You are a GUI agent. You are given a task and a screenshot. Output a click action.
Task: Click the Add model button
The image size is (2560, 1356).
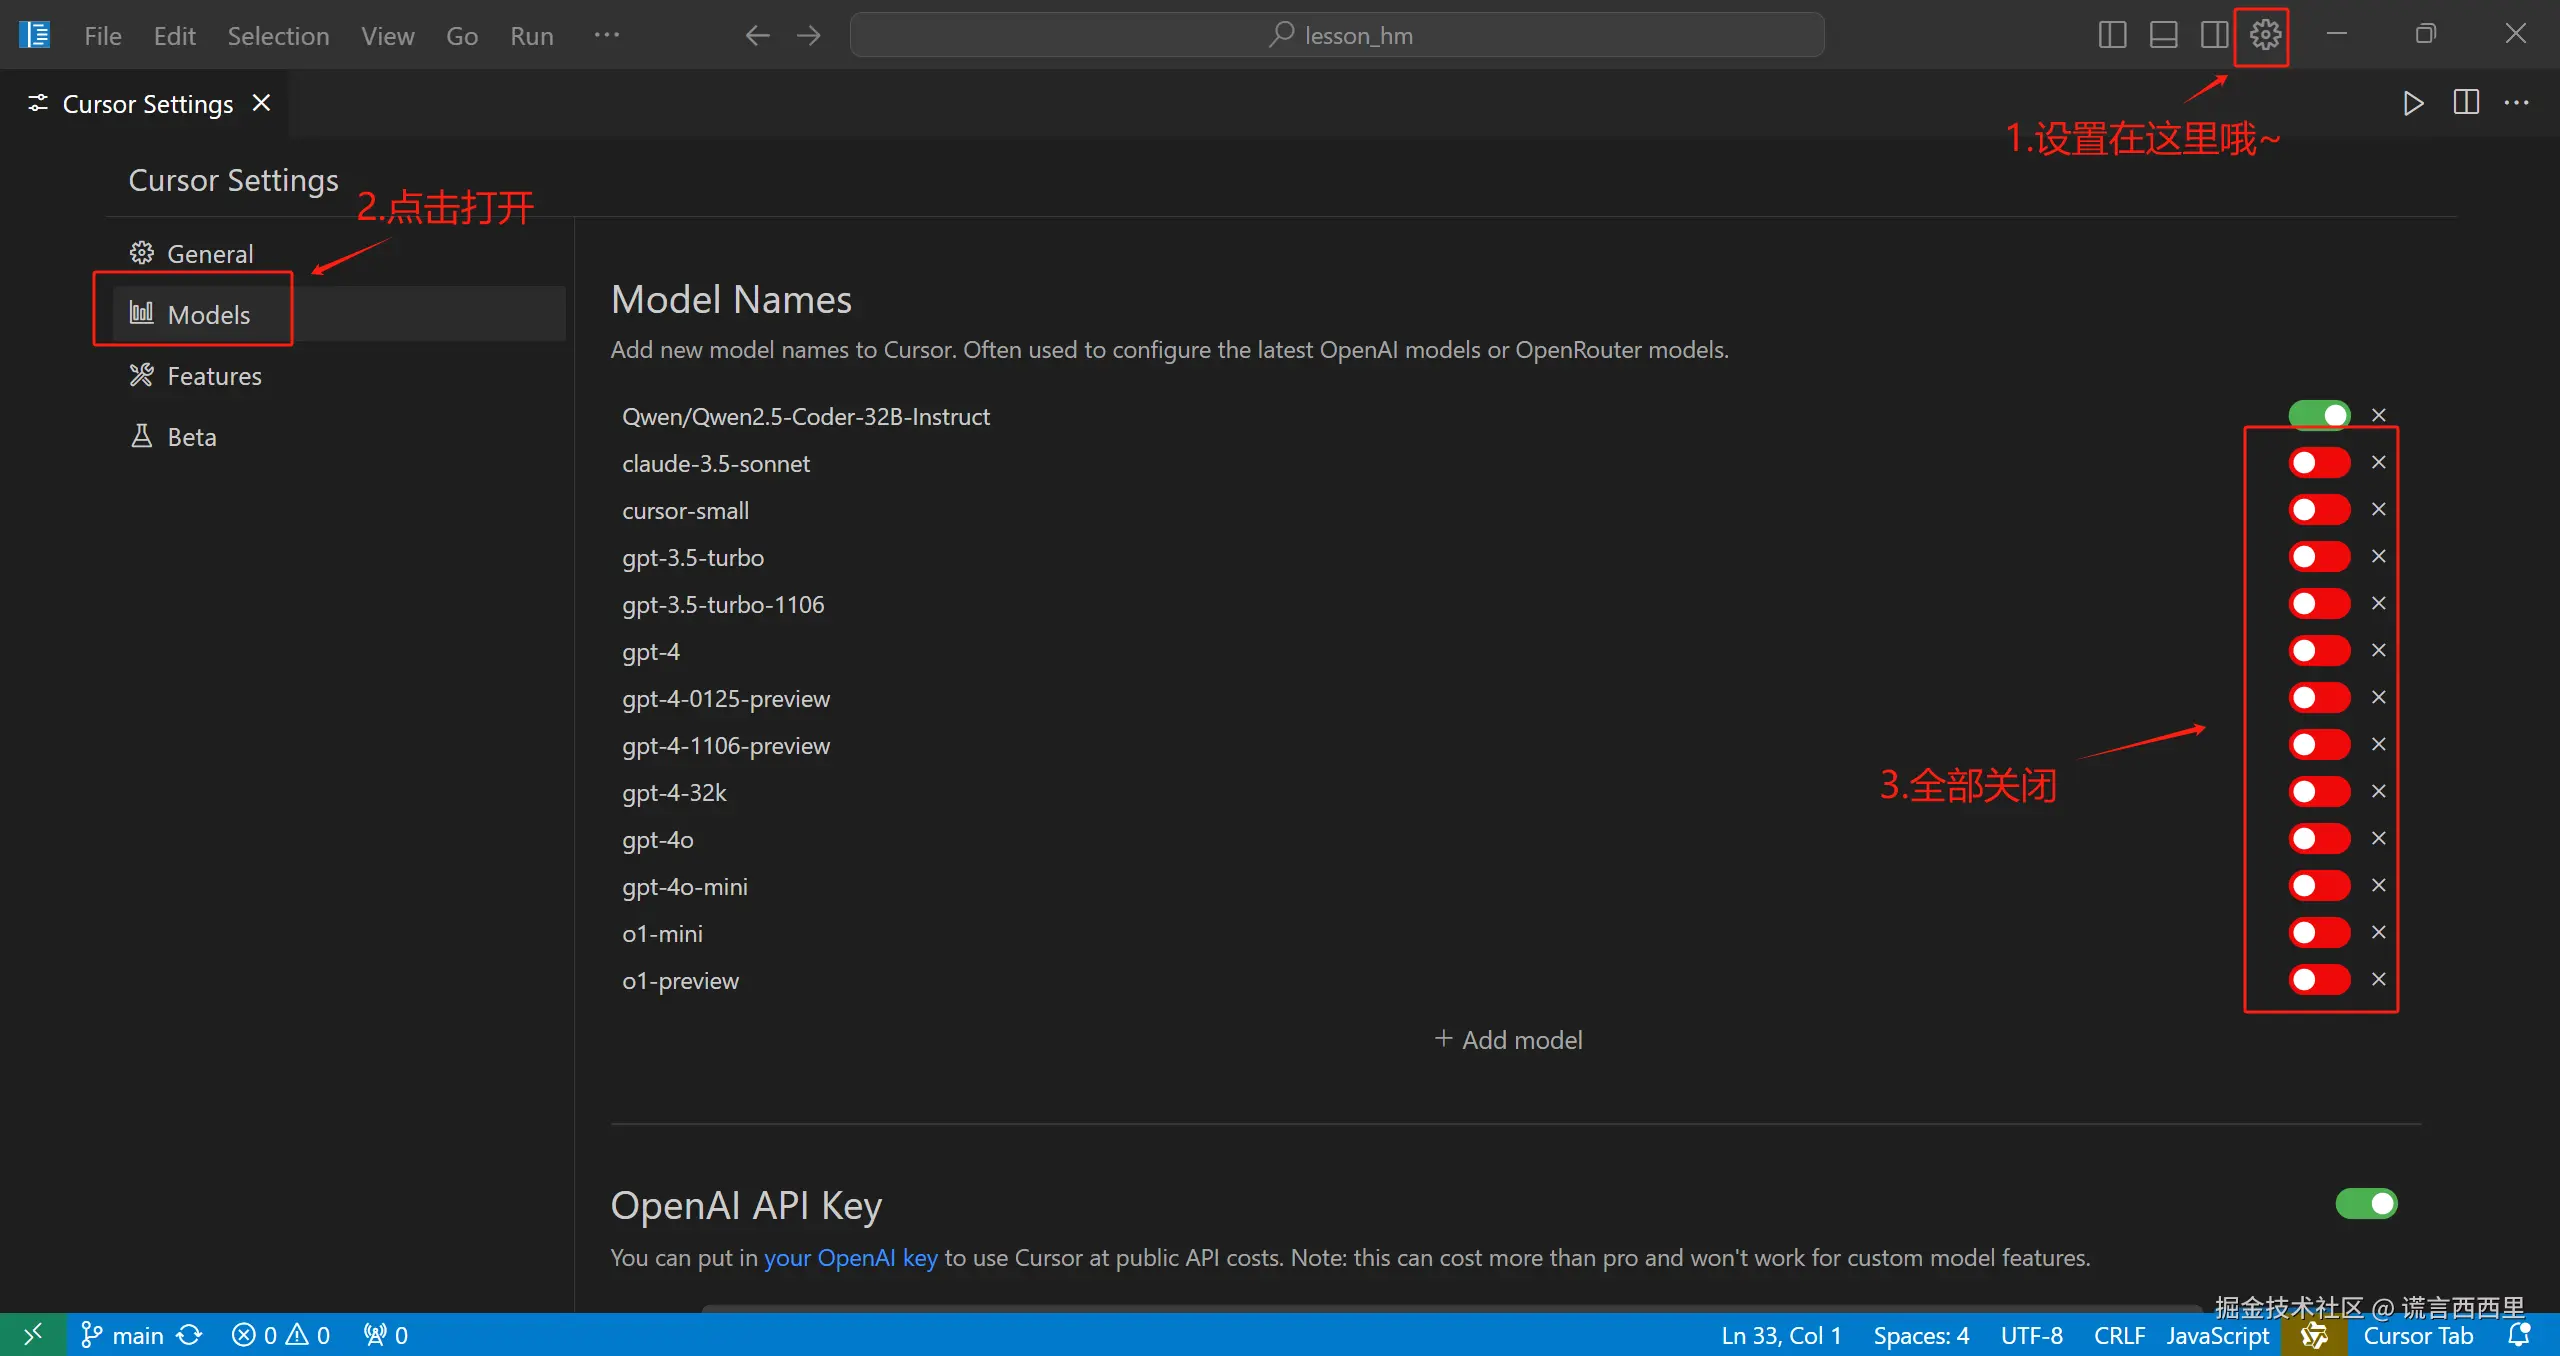1508,1040
